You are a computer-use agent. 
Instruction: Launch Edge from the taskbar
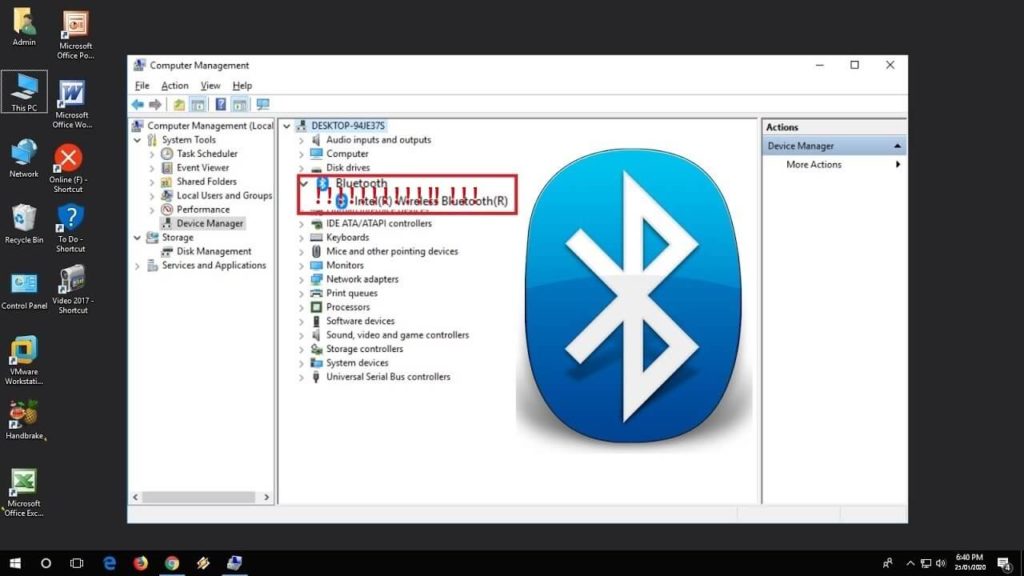[x=109, y=563]
